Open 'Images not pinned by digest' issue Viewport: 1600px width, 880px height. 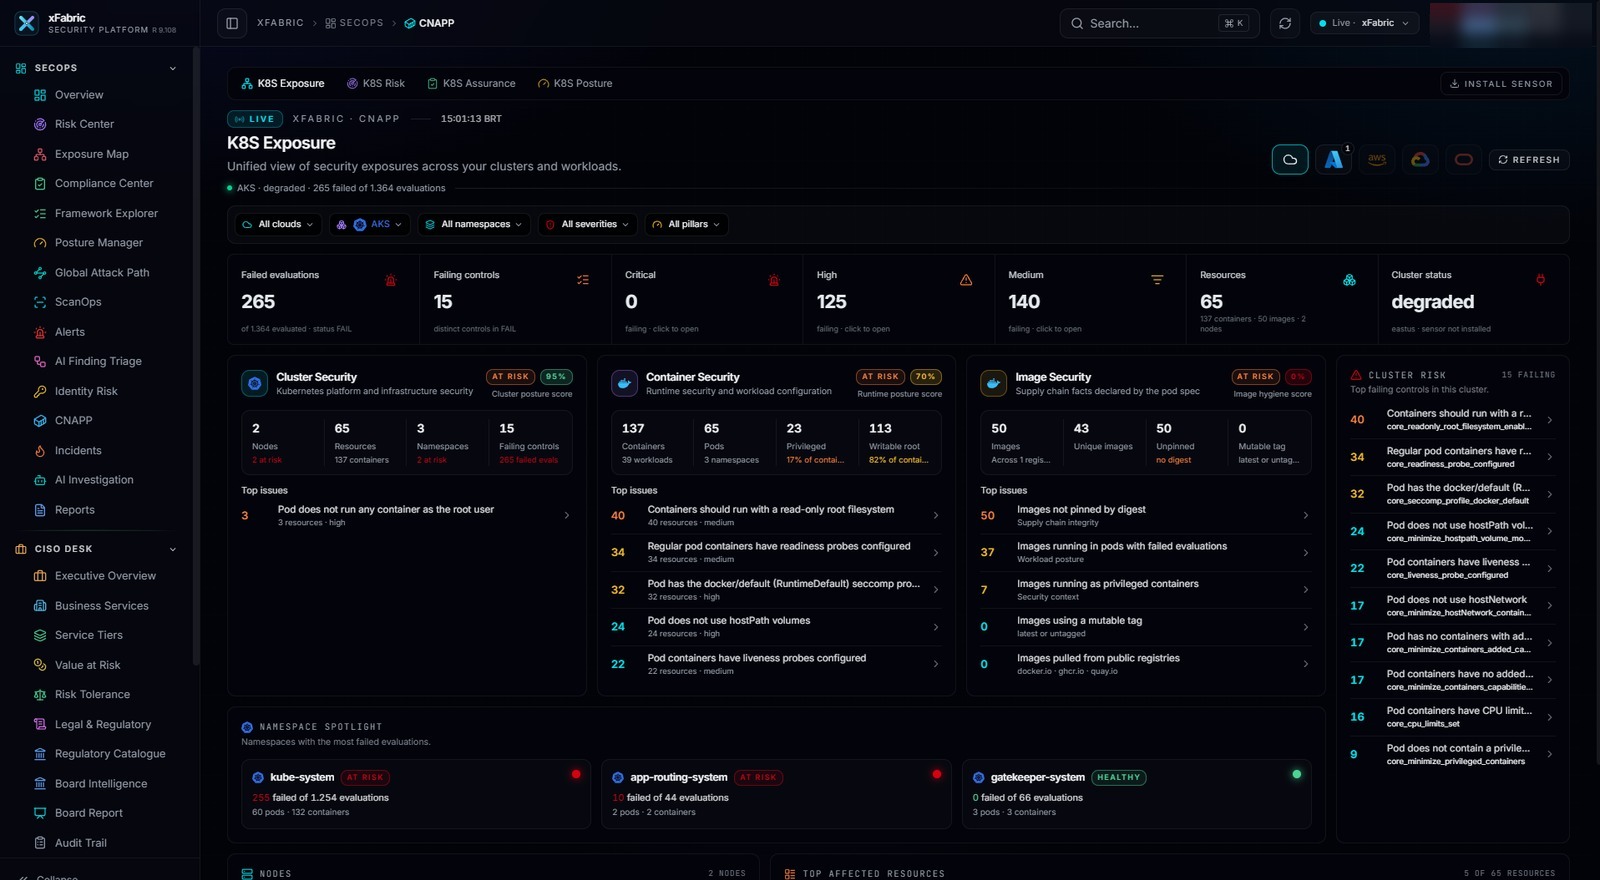1146,515
